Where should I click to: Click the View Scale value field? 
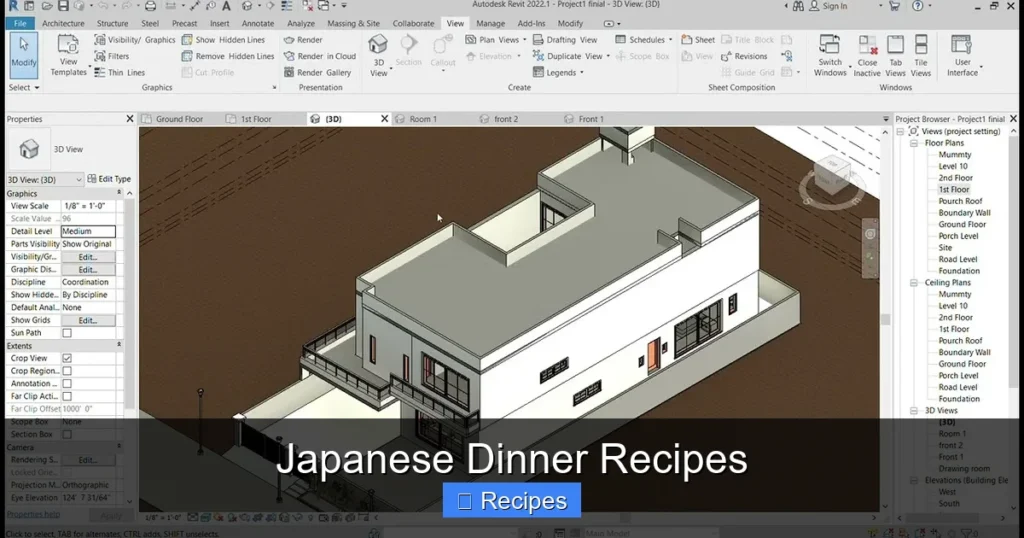pyautogui.click(x=88, y=206)
